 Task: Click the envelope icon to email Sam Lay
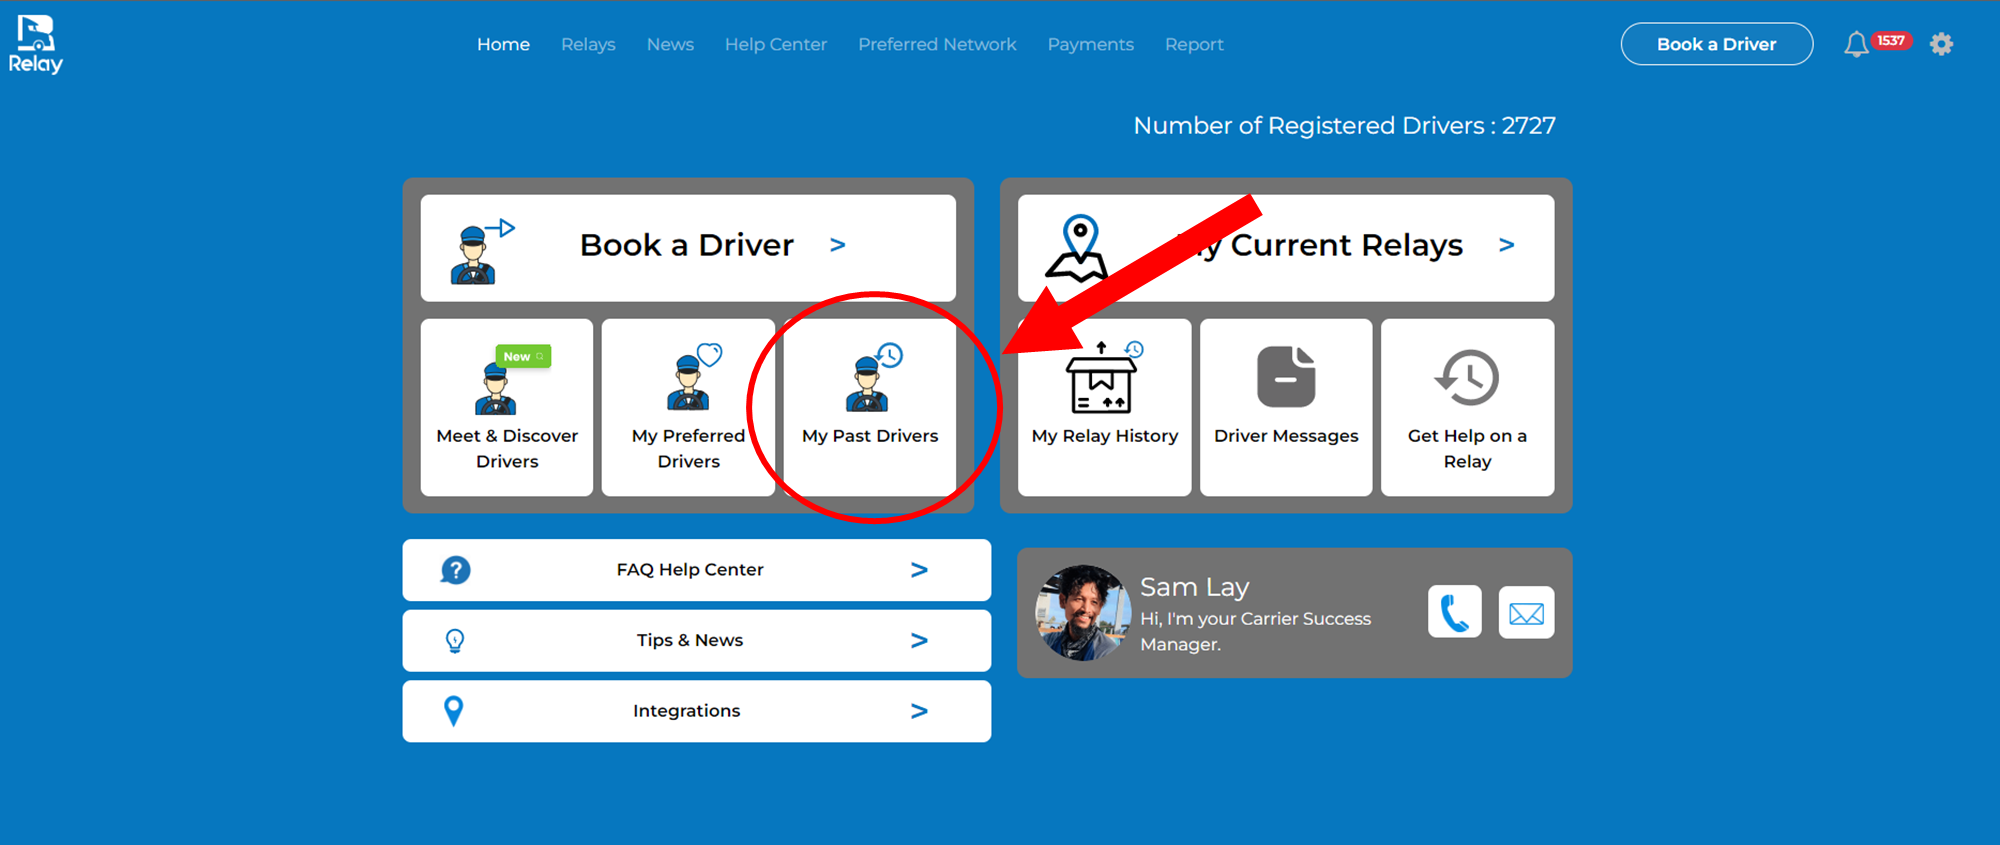coord(1526,612)
